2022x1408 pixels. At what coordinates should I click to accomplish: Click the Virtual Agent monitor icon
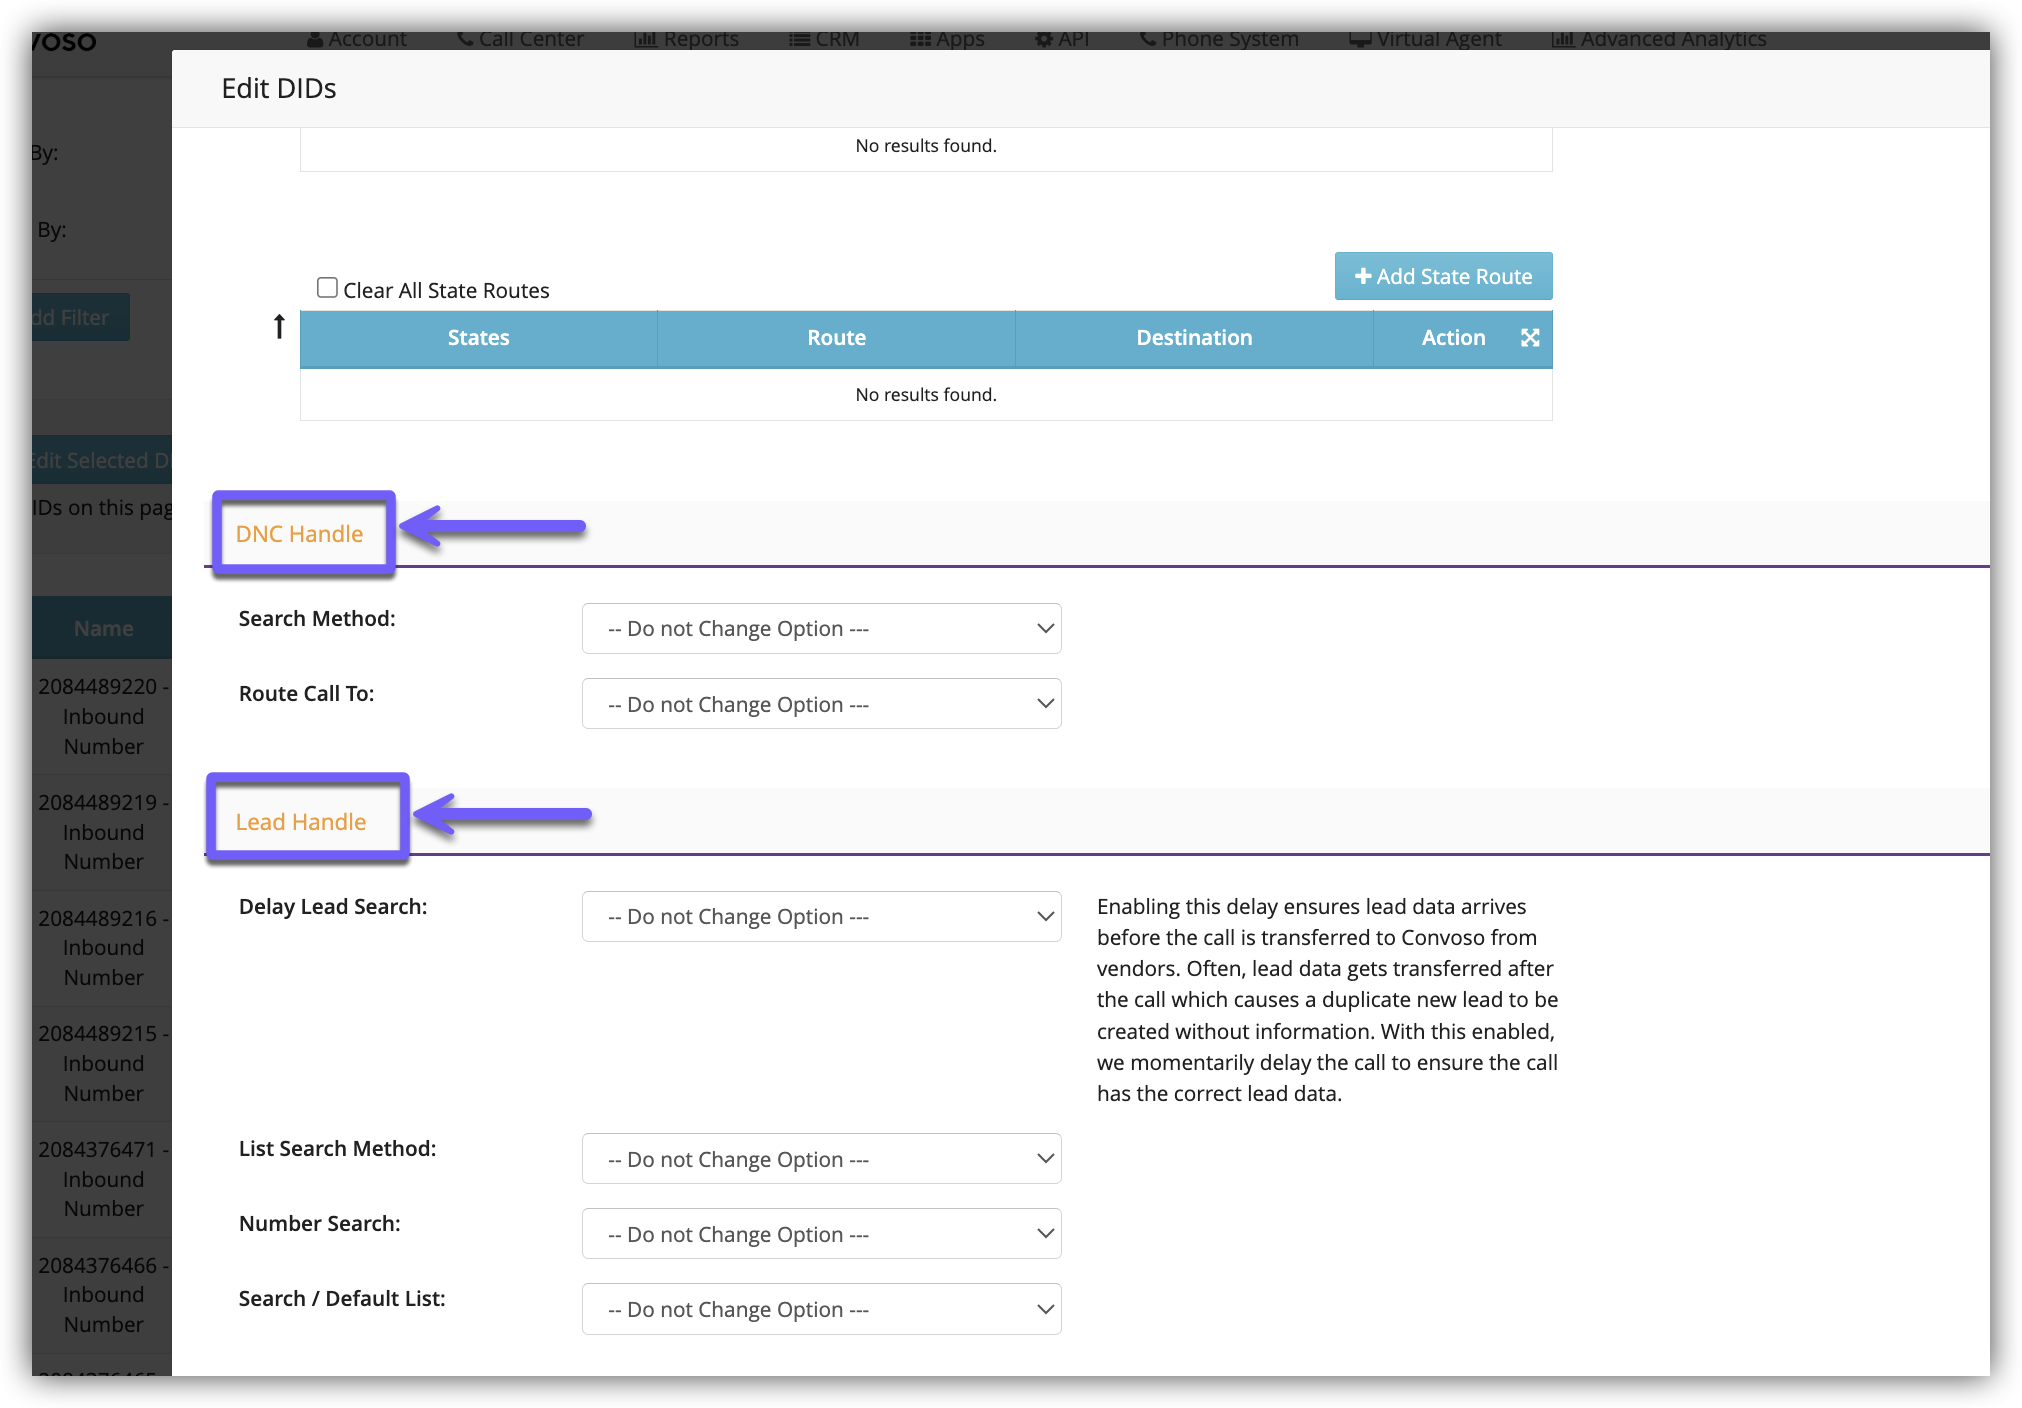[x=1360, y=40]
